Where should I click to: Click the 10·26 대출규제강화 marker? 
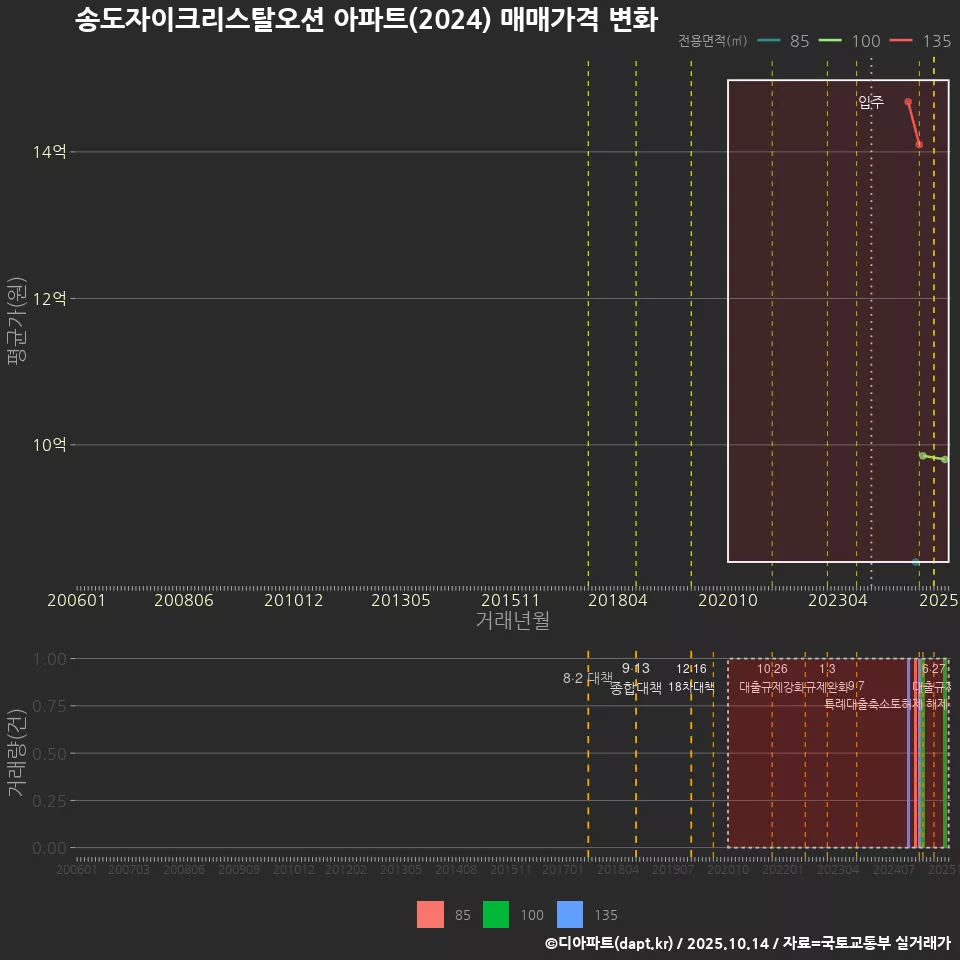771,677
